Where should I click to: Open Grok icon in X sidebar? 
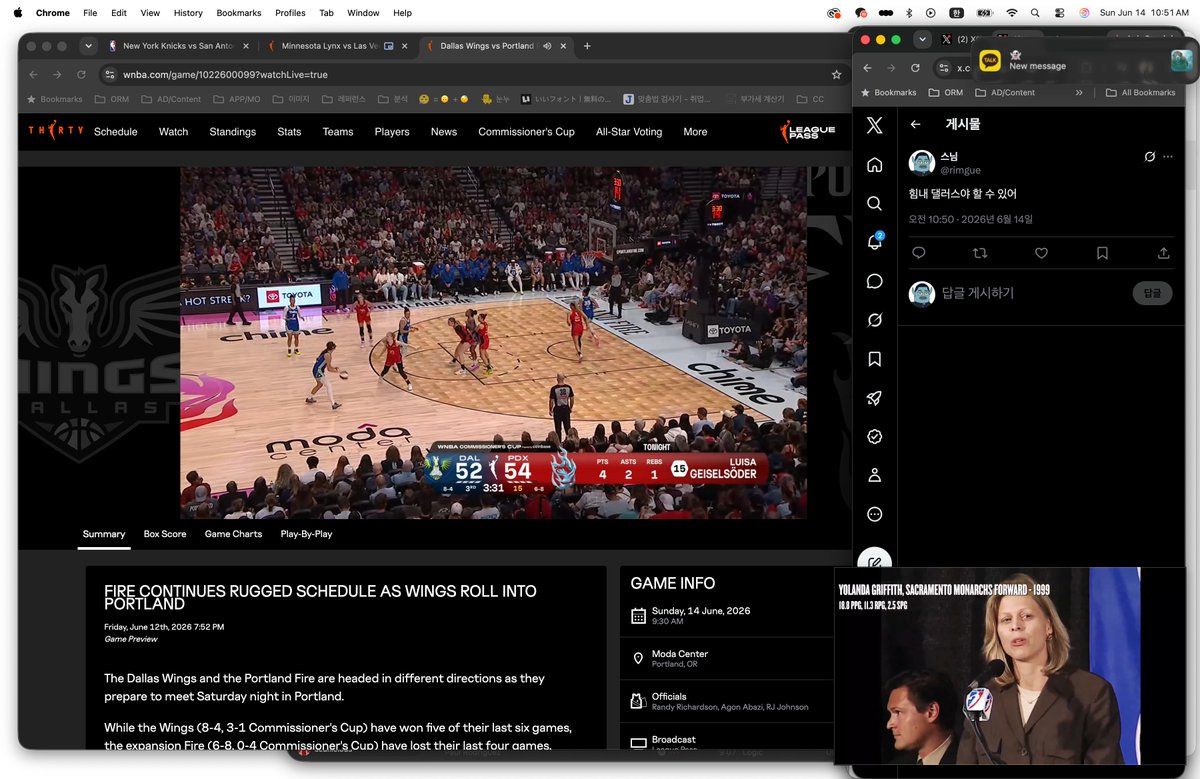coord(874,320)
